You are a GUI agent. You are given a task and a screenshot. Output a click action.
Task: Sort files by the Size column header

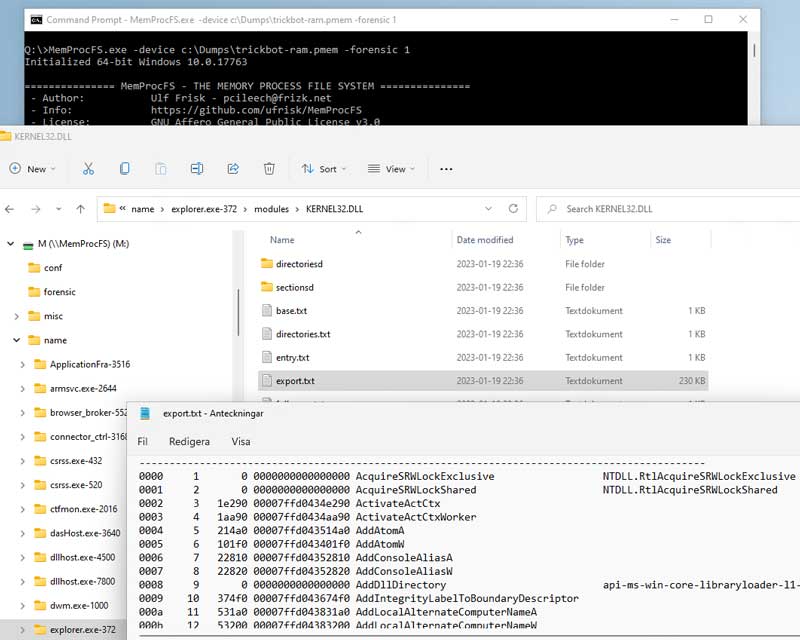tap(663, 240)
